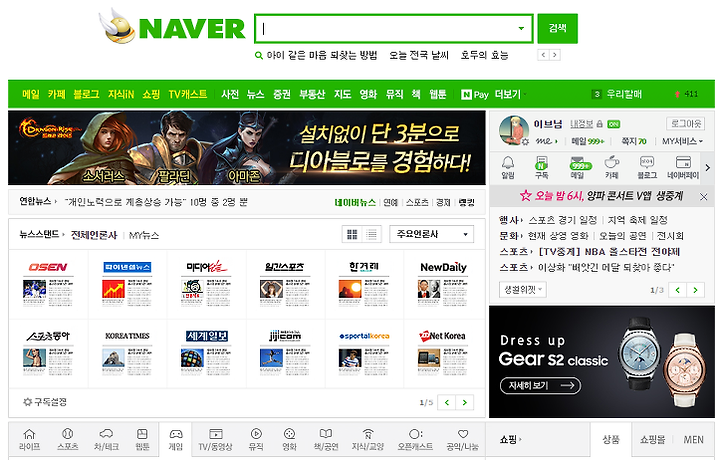Go to next info widget page

696,290
